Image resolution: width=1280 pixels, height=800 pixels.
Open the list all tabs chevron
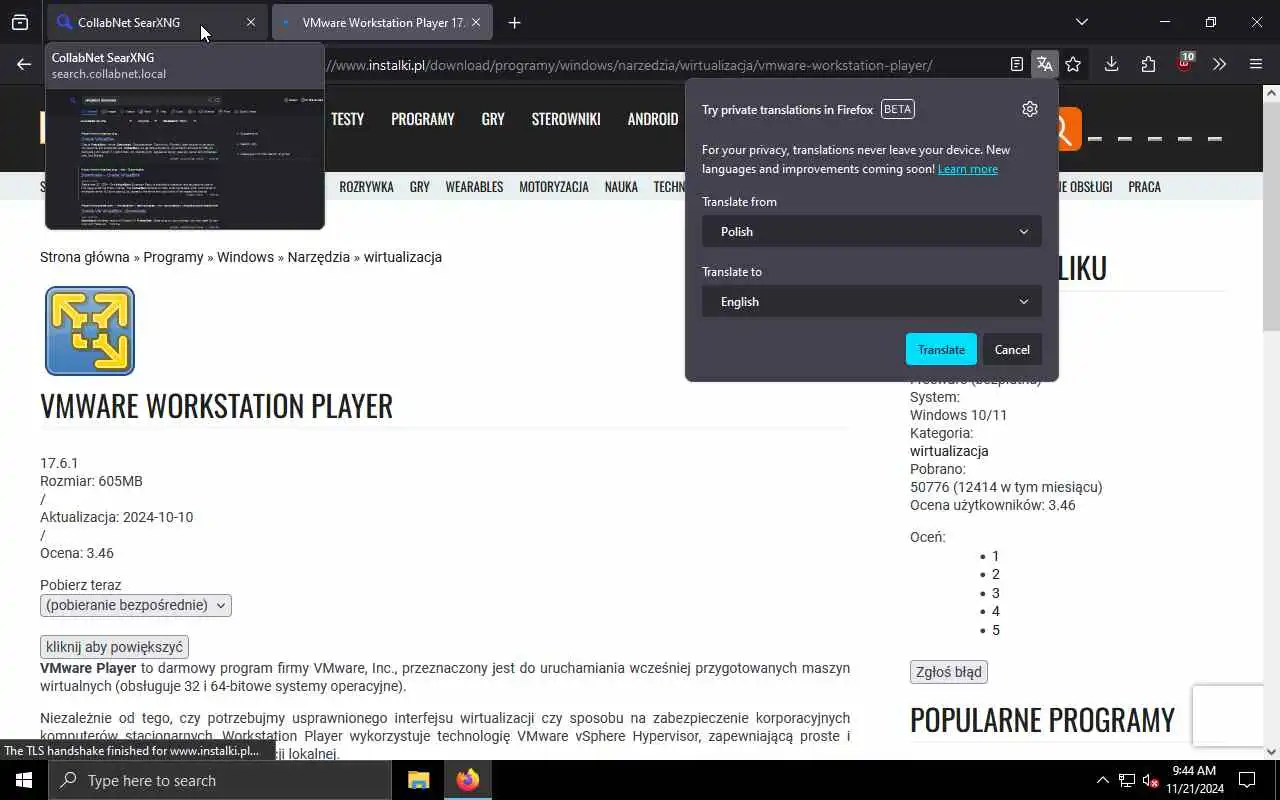click(1081, 22)
